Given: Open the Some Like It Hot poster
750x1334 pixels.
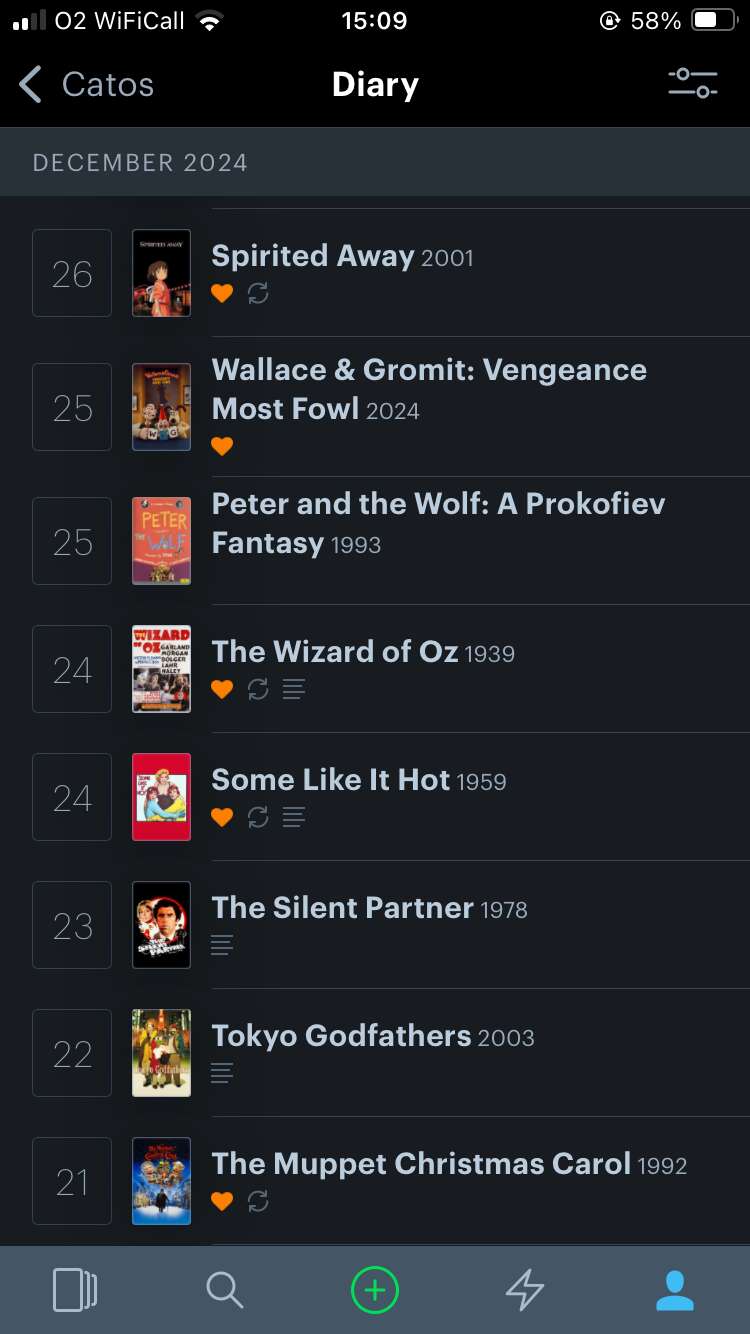Looking at the screenshot, I should pos(161,797).
